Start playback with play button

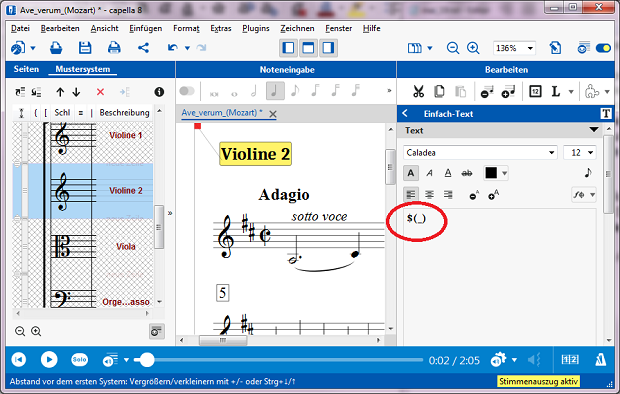49,360
